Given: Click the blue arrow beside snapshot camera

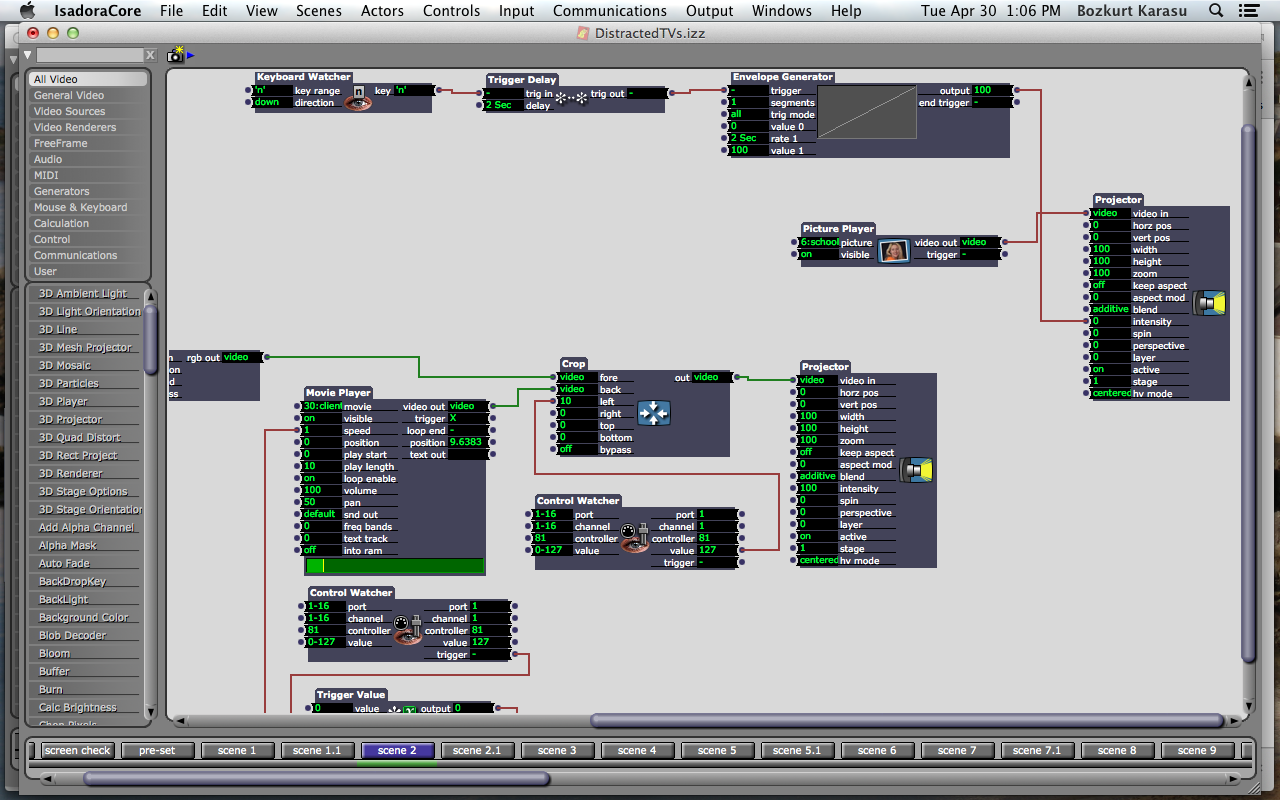Looking at the screenshot, I should (191, 56).
